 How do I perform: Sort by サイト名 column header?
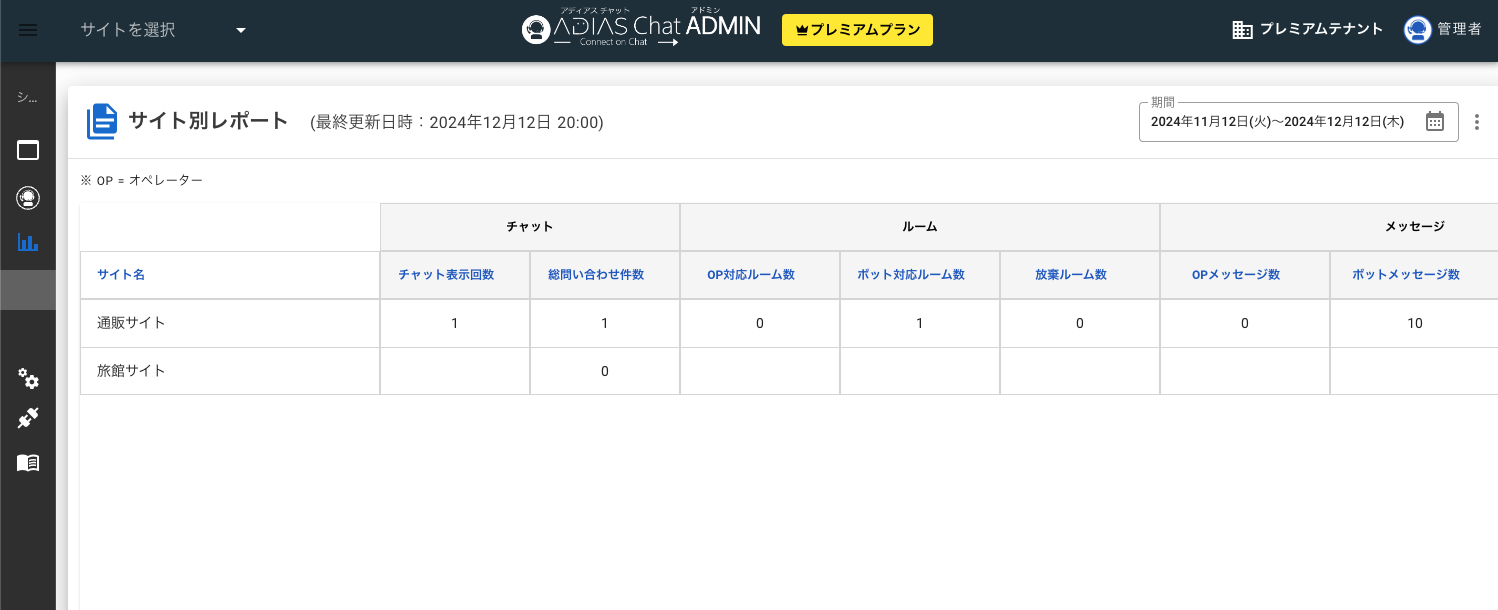(x=121, y=275)
